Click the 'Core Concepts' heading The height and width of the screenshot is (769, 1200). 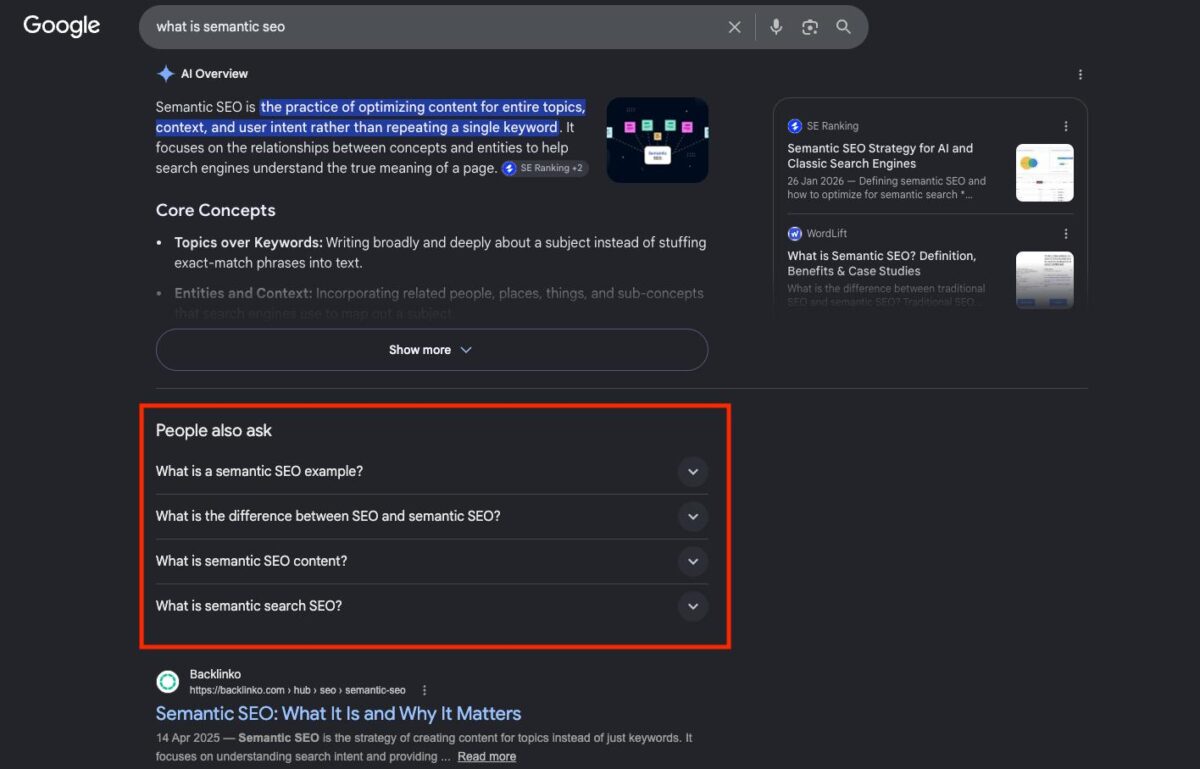(x=215, y=210)
